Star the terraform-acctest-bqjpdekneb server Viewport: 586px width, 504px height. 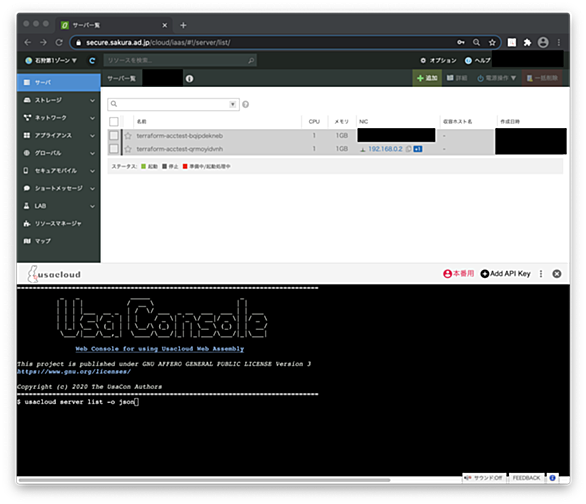click(x=128, y=136)
